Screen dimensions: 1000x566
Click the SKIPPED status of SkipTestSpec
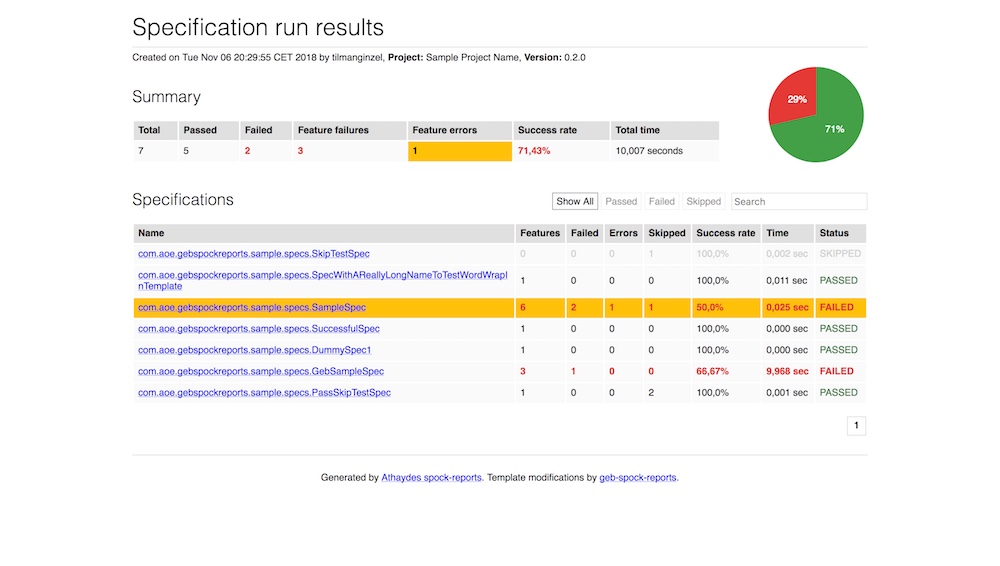pyautogui.click(x=840, y=253)
